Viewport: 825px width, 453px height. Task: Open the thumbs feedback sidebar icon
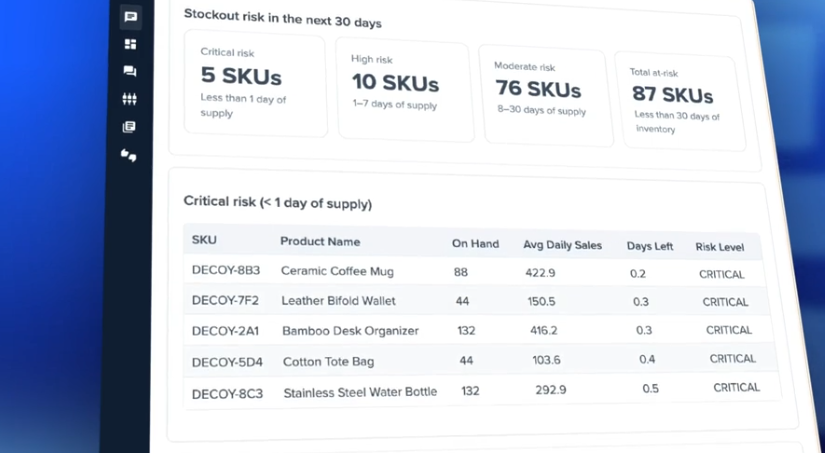(128, 155)
